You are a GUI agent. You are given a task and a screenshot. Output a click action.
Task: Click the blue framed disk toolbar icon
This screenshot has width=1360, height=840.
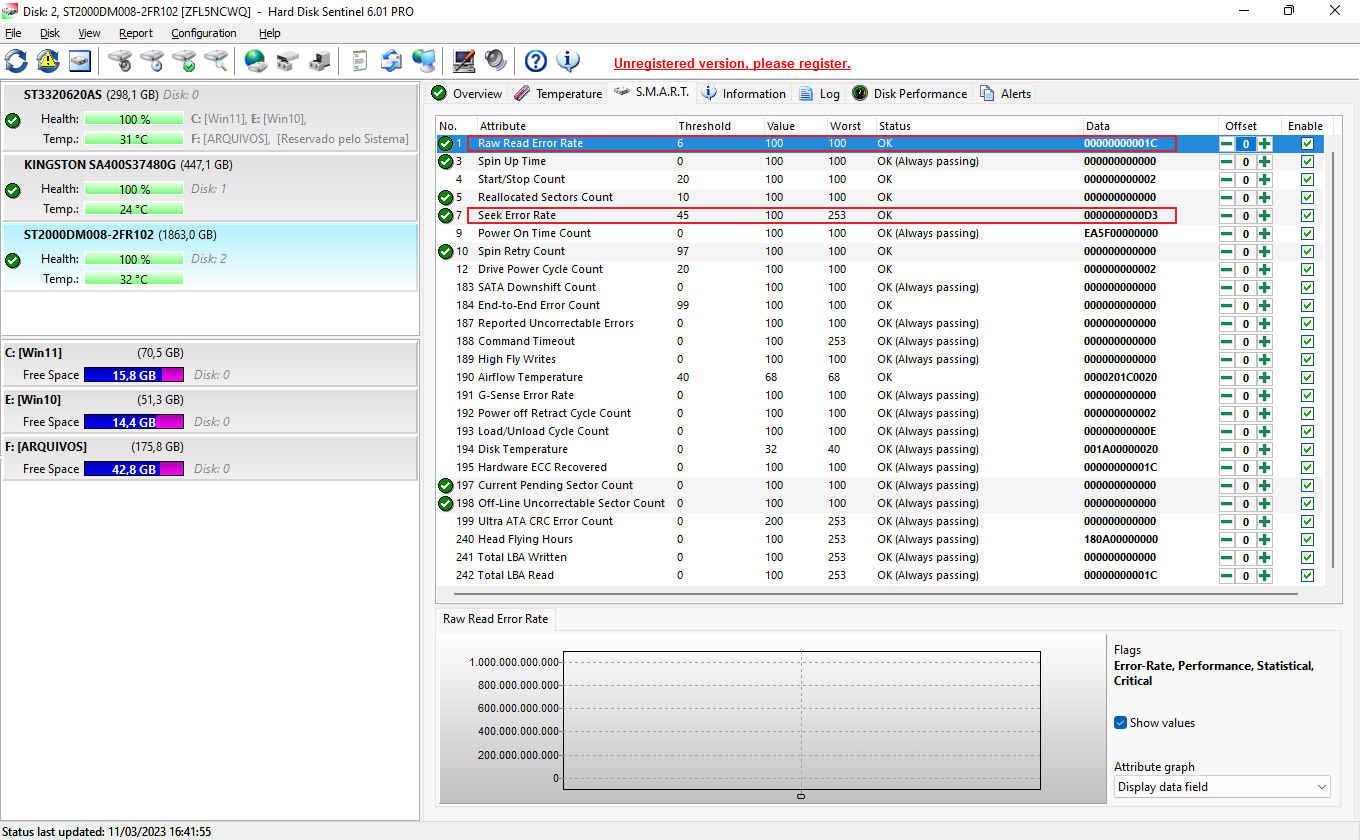coord(80,61)
